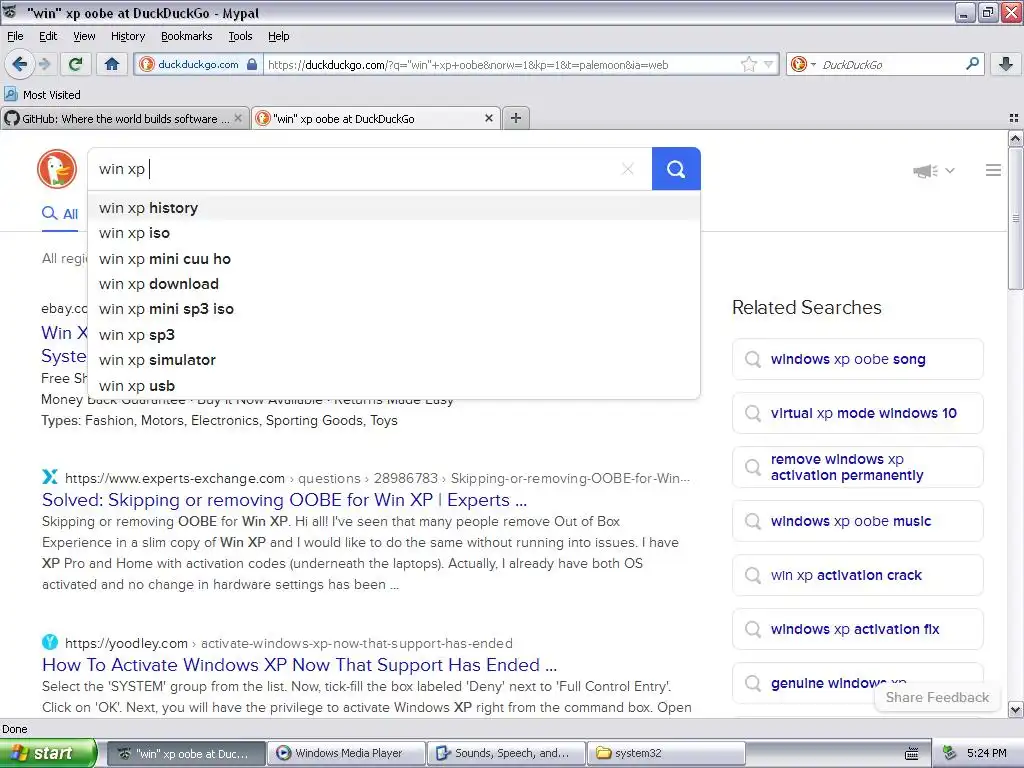Click the Share Feedback button

[937, 697]
